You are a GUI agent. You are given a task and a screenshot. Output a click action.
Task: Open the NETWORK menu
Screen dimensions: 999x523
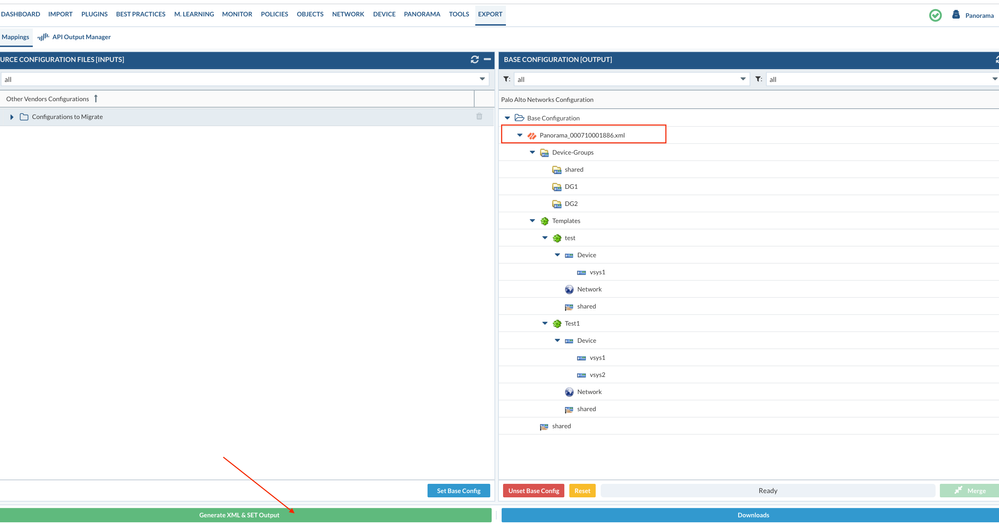tap(348, 14)
